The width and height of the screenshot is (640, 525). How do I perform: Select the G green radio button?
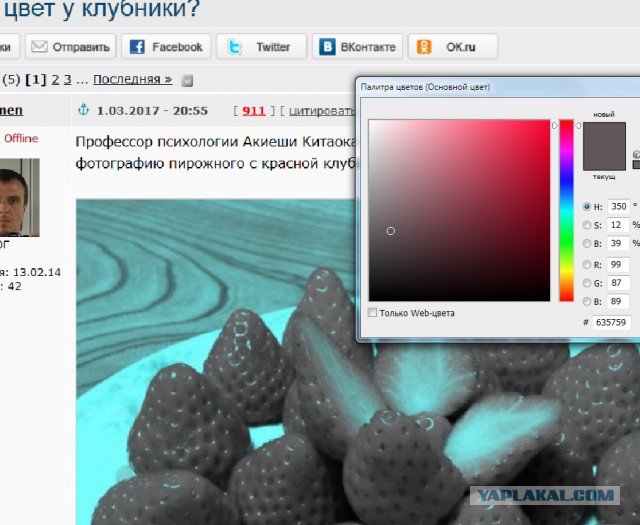[x=587, y=283]
